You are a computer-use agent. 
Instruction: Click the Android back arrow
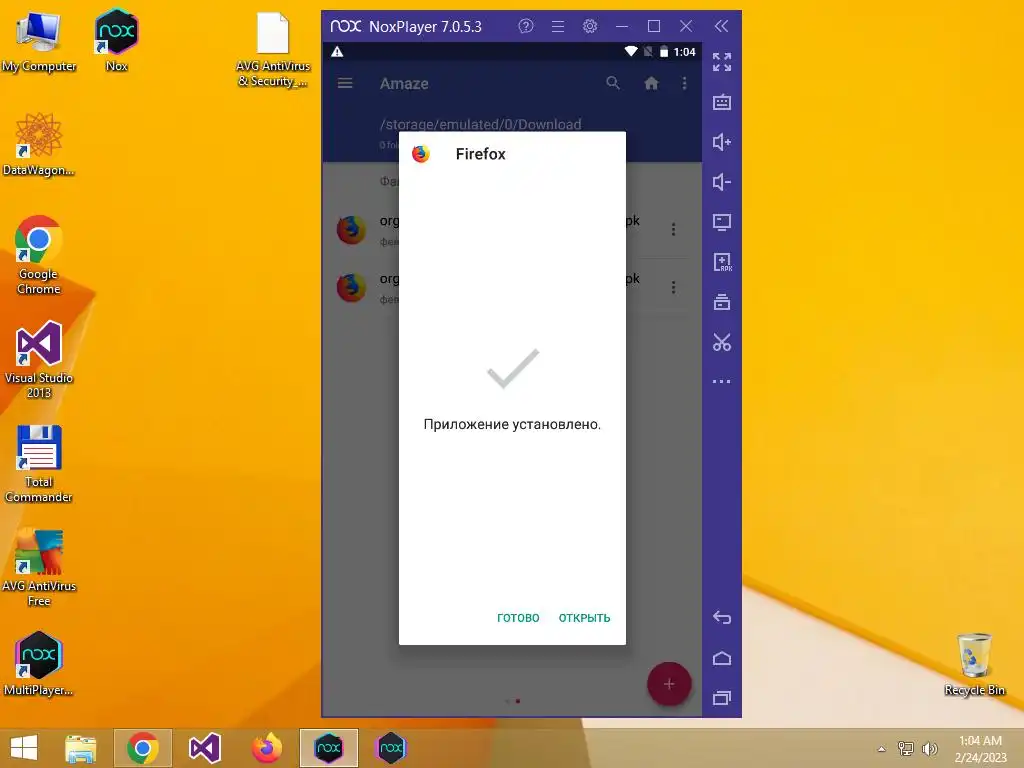tap(722, 617)
